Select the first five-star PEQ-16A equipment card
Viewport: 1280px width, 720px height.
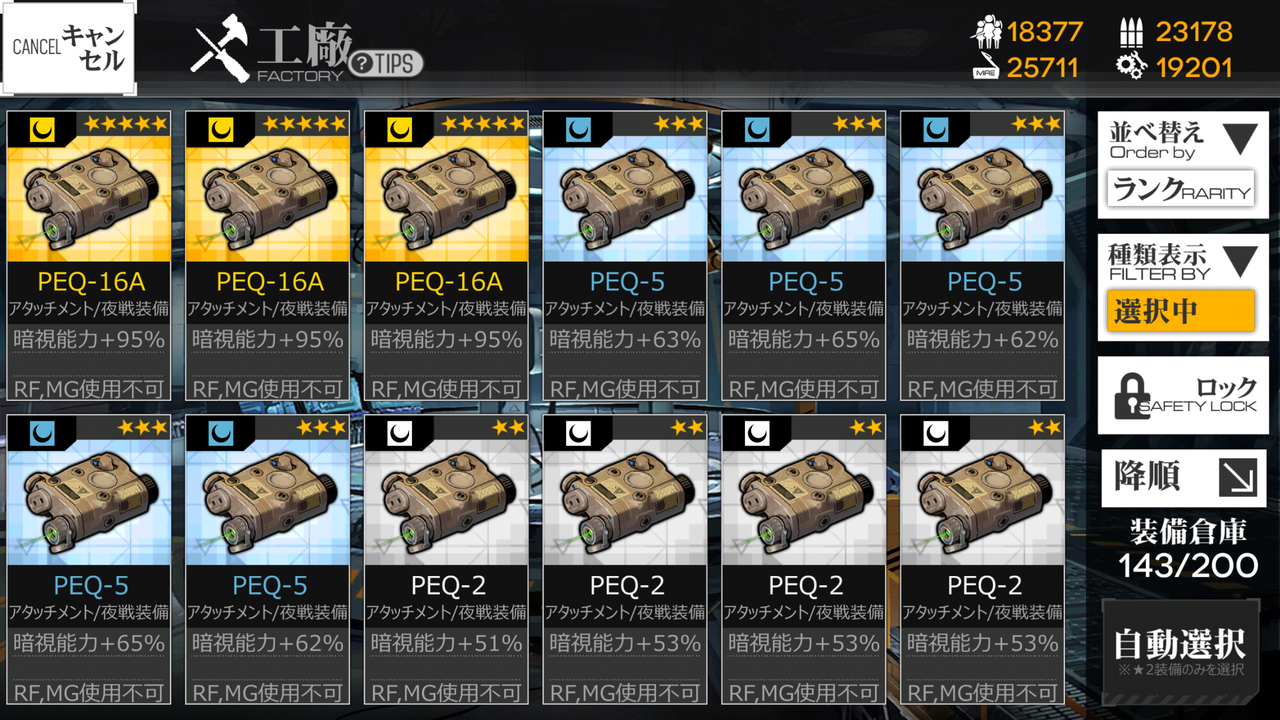point(88,255)
